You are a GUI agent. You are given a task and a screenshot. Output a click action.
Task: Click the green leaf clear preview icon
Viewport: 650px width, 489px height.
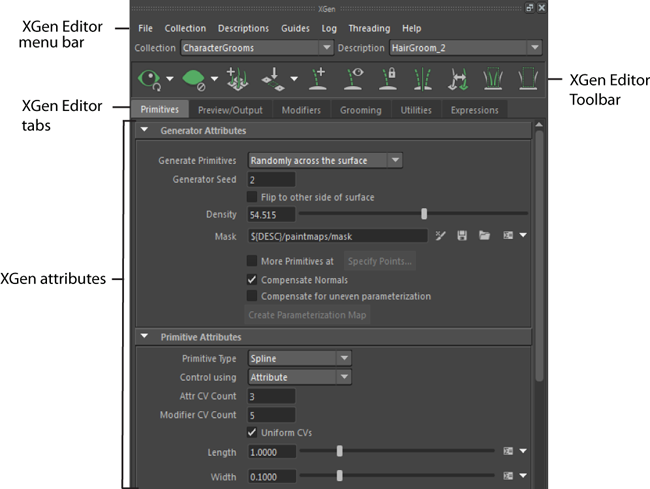(x=193, y=79)
